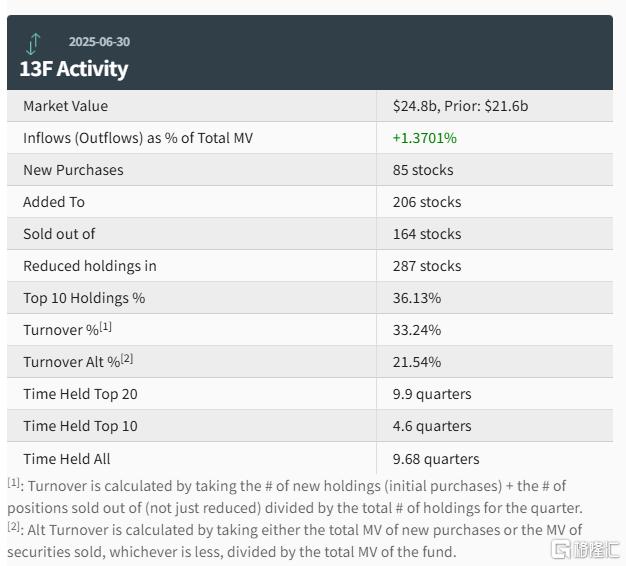This screenshot has width=626, height=566.
Task: Click the 85 stocks value
Action: click(423, 170)
